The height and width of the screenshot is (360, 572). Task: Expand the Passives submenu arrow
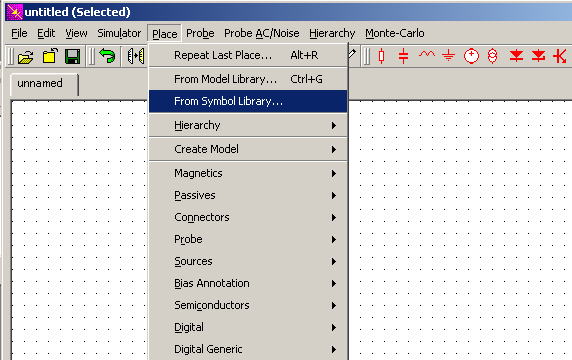pos(333,196)
